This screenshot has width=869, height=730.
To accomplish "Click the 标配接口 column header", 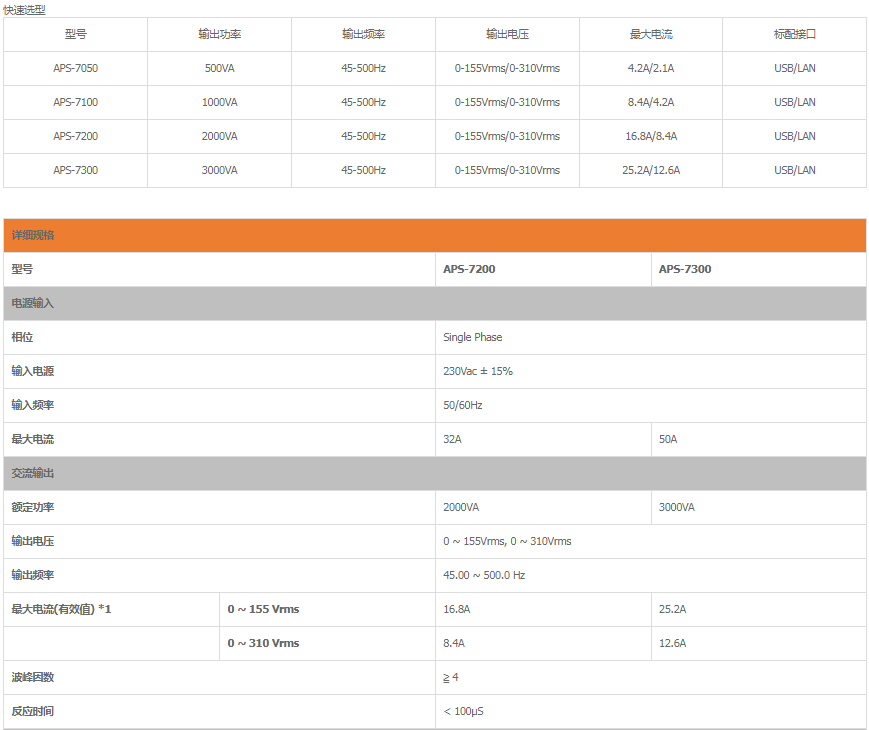I will tap(795, 34).
